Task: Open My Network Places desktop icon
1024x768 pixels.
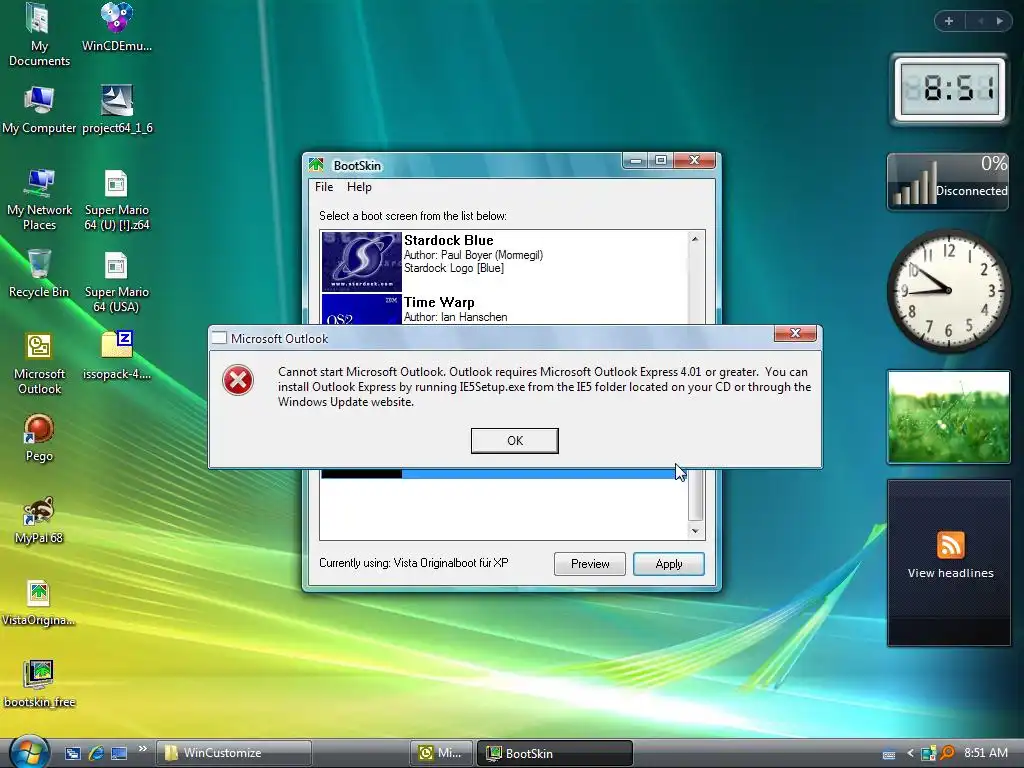Action: (x=39, y=200)
